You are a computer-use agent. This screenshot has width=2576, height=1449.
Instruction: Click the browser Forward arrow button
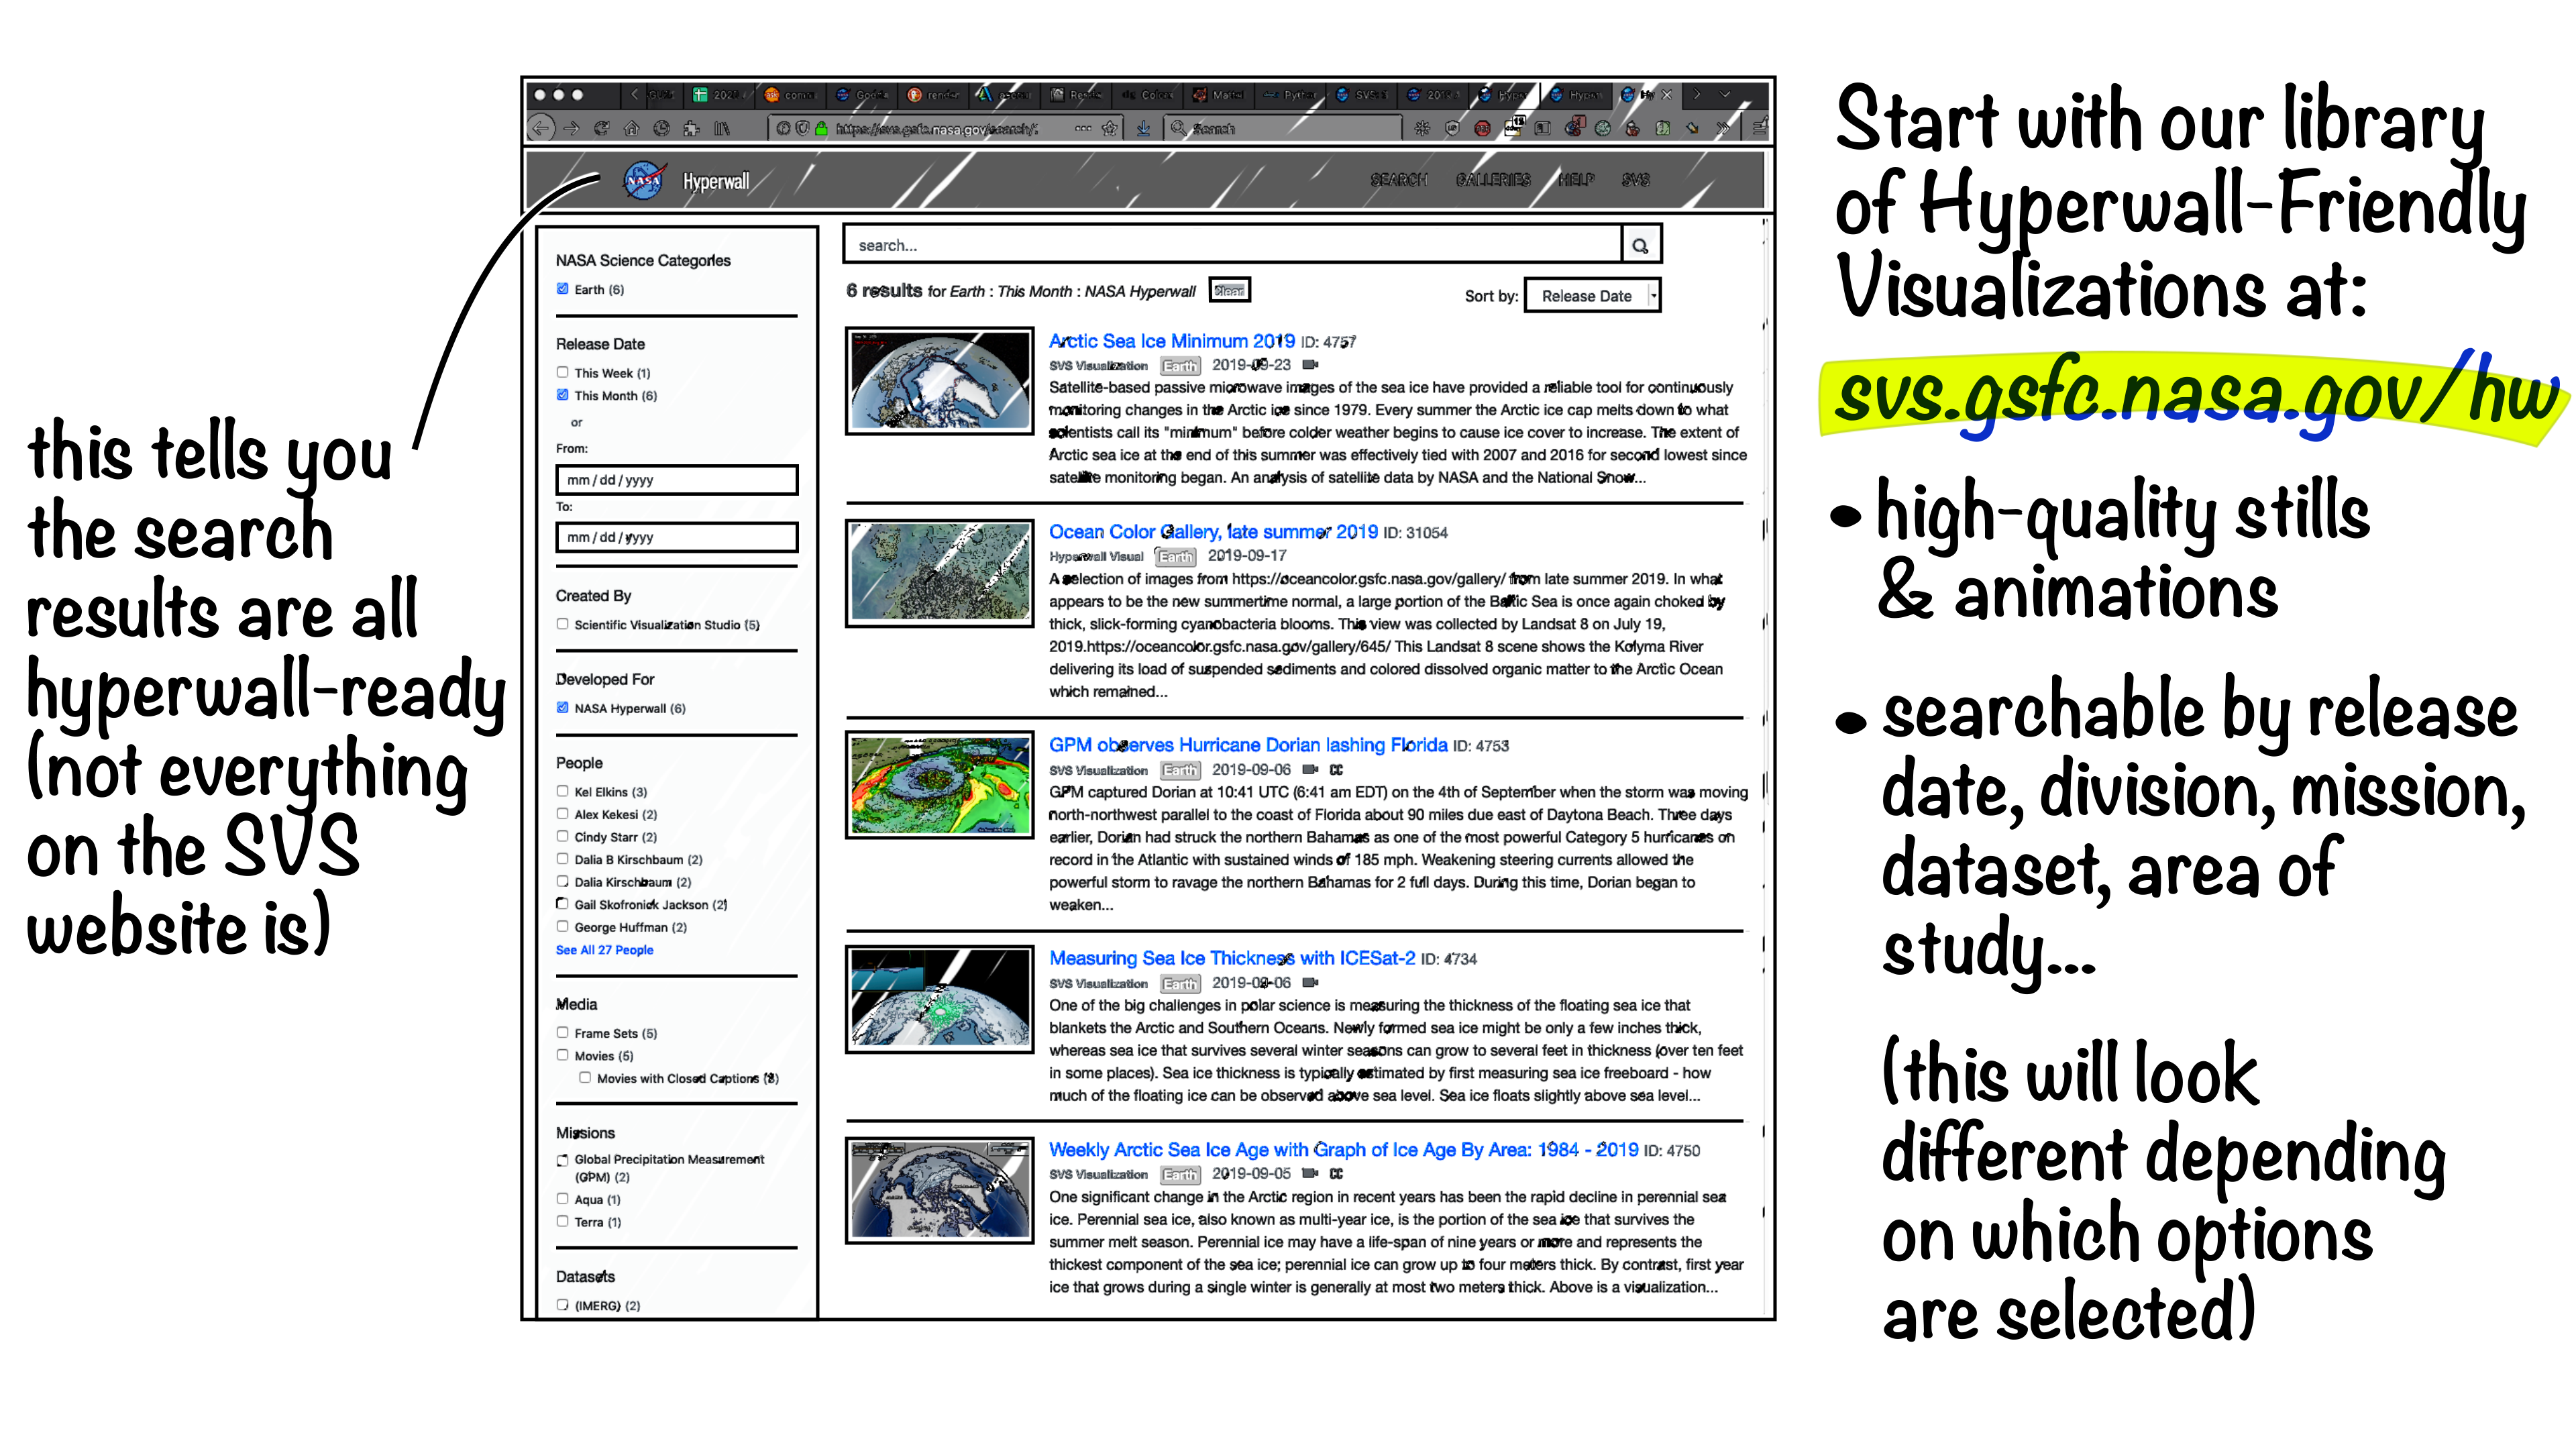571,128
